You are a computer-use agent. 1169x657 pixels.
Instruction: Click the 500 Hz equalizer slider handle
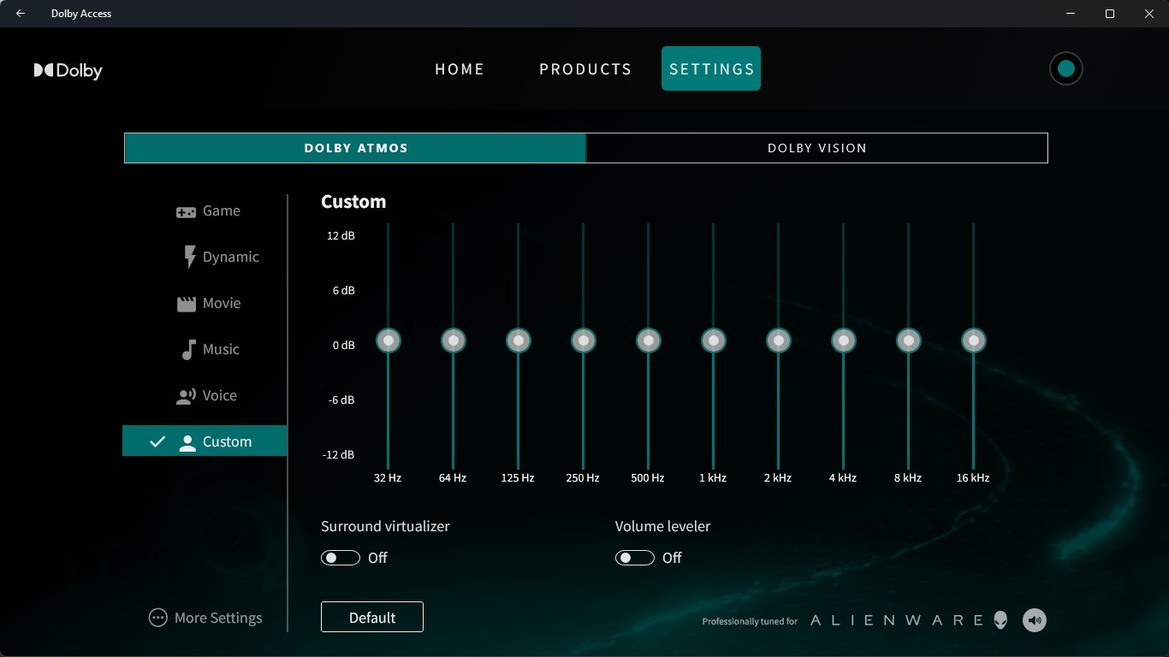(648, 341)
